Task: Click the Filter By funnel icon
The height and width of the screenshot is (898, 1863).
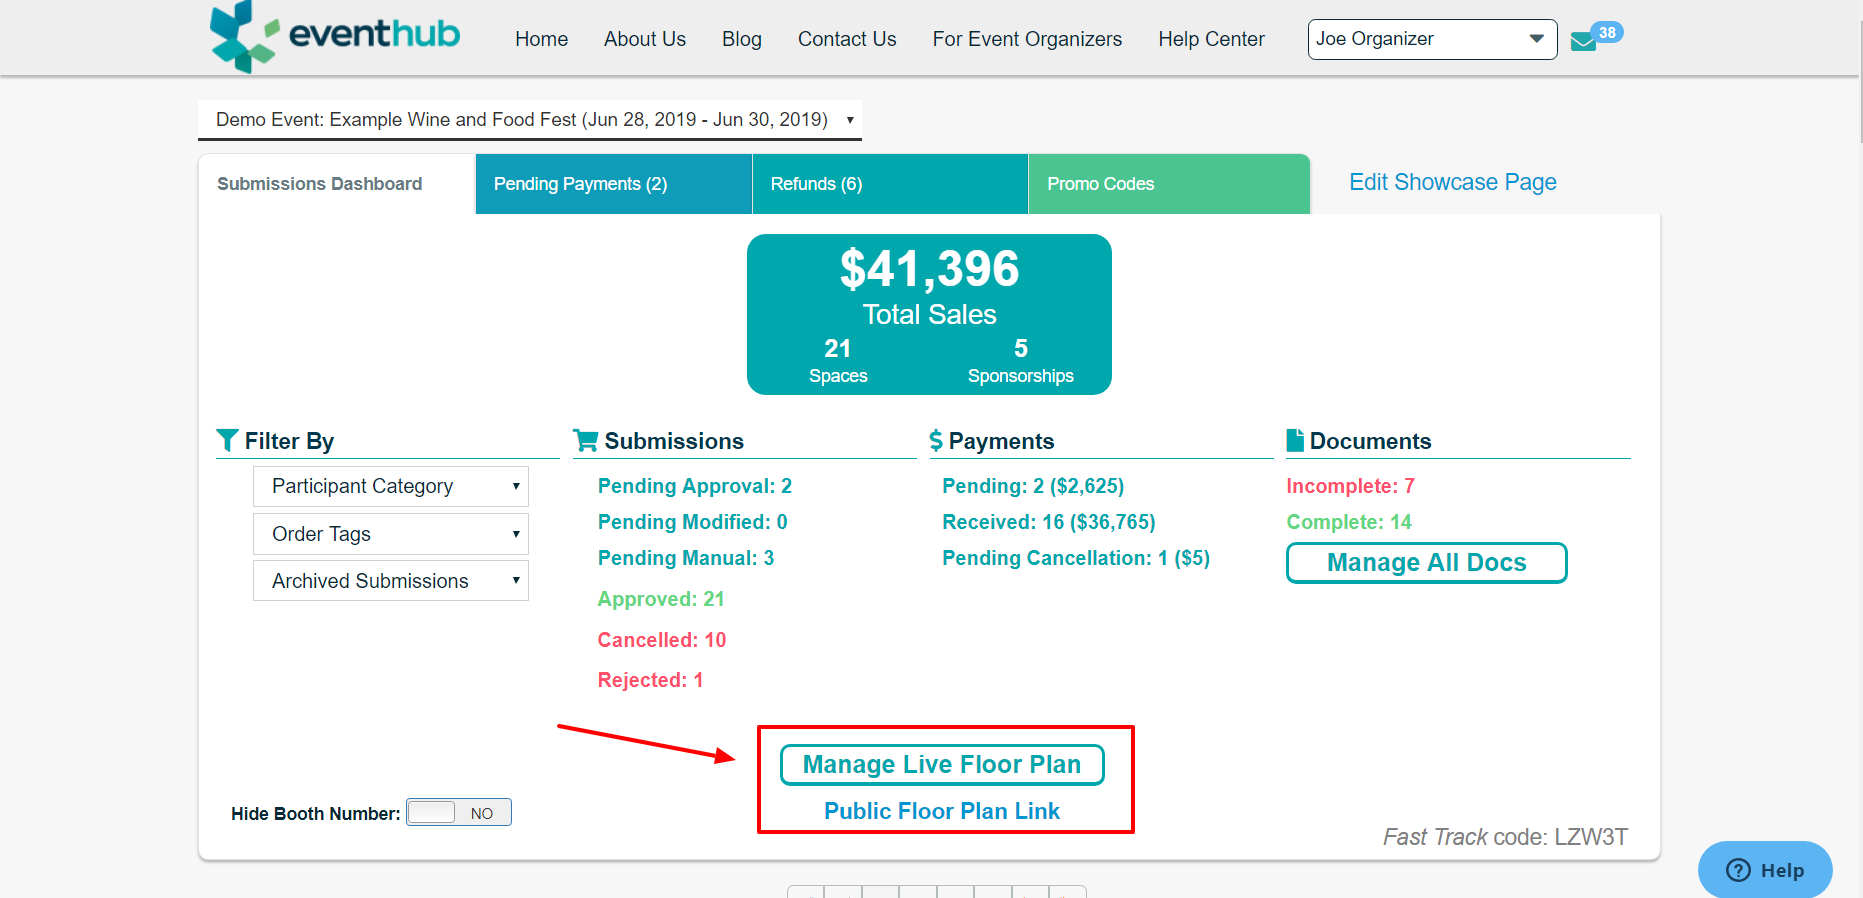Action: point(227,440)
